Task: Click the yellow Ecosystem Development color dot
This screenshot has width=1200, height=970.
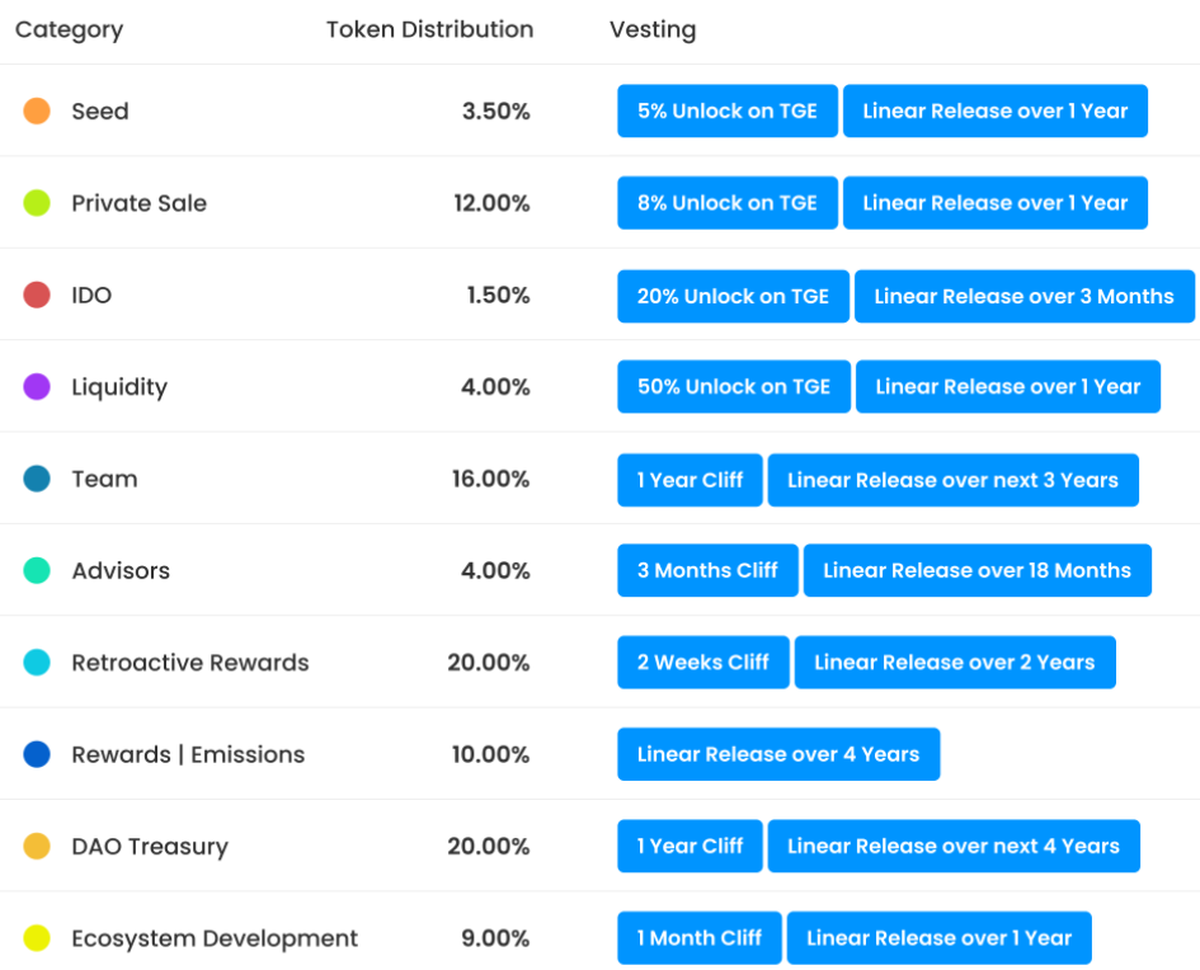Action: [x=37, y=939]
